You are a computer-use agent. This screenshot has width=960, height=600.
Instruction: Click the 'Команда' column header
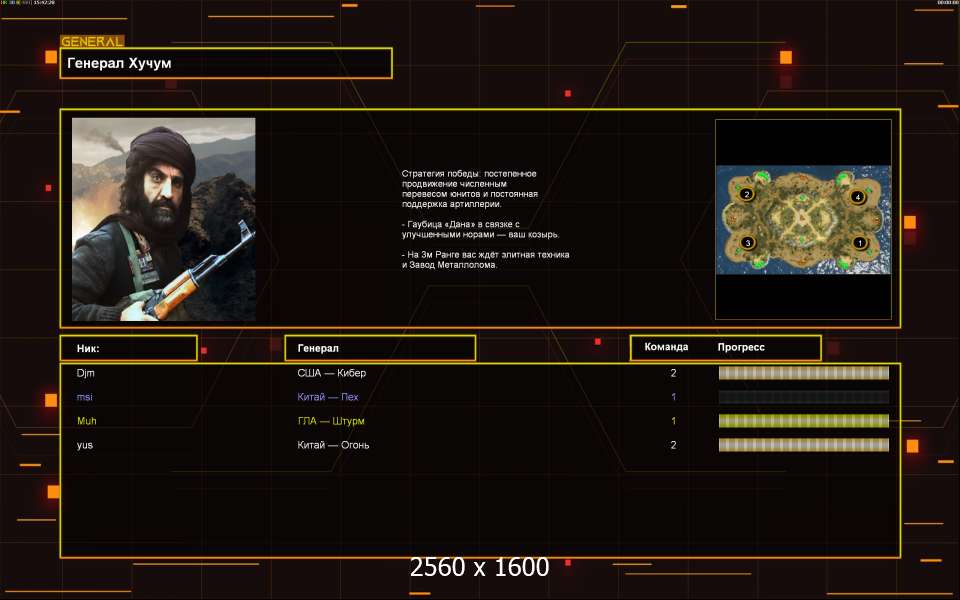(666, 347)
